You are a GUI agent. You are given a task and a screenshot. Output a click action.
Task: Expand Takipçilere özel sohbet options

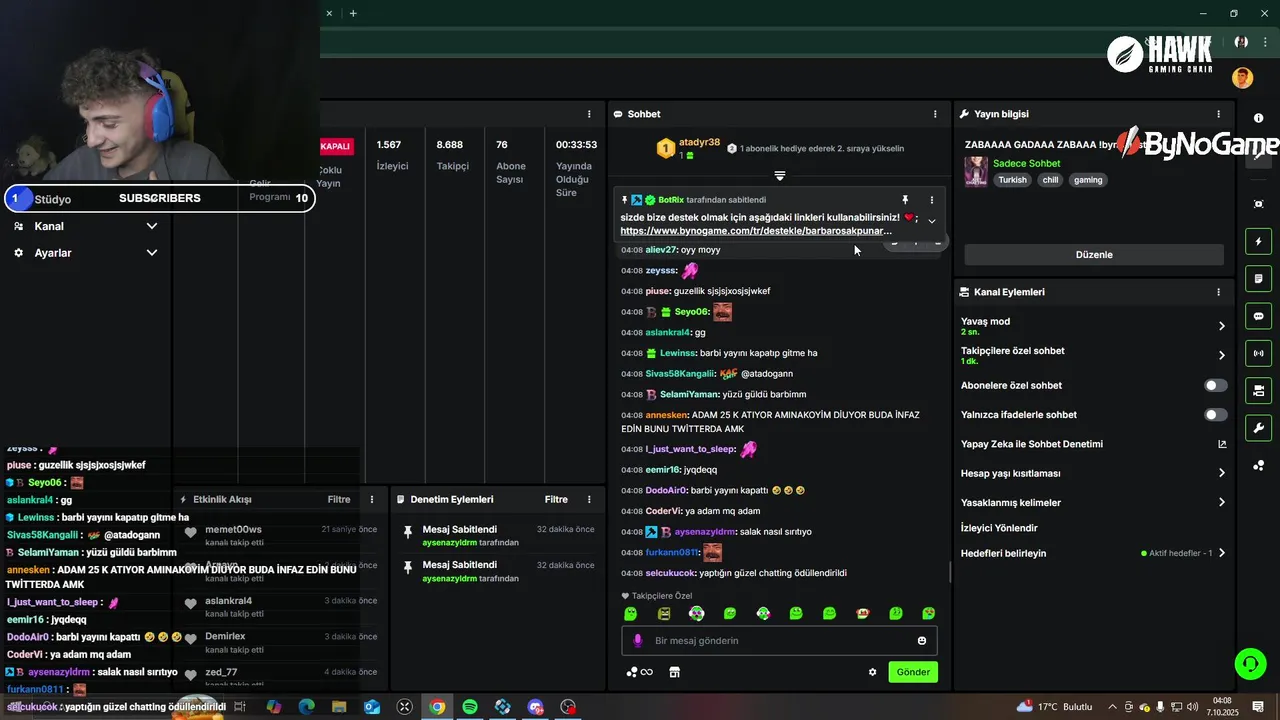click(x=1221, y=355)
